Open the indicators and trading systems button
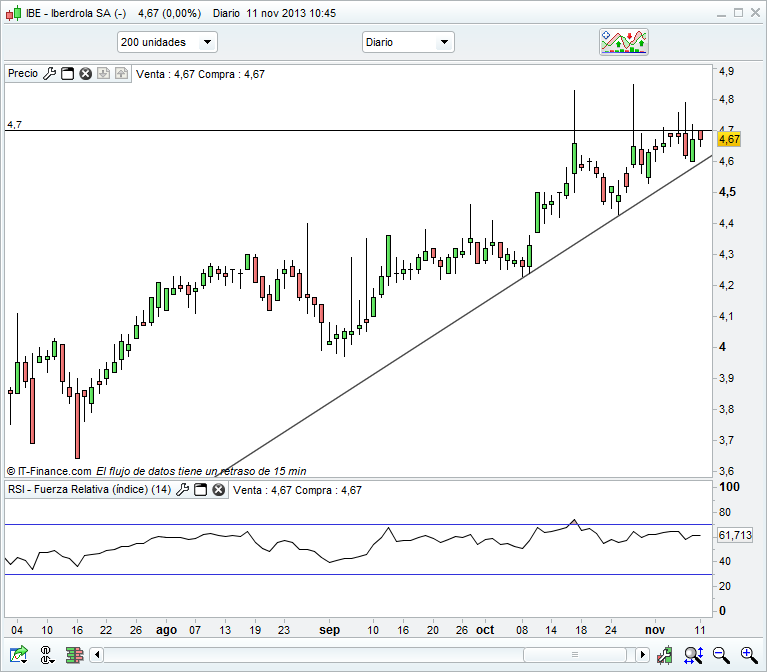The height and width of the screenshot is (672, 767). (x=625, y=42)
